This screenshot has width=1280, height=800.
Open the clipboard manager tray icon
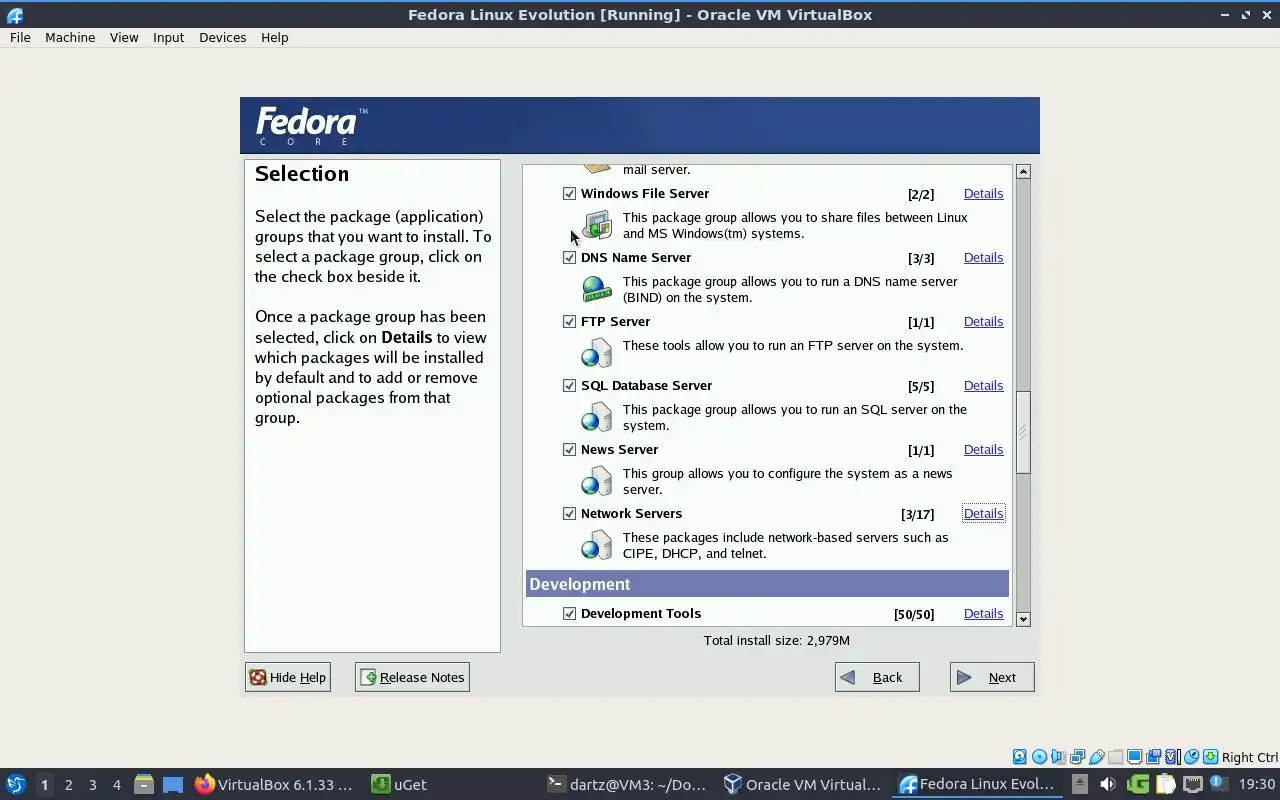click(x=1166, y=785)
